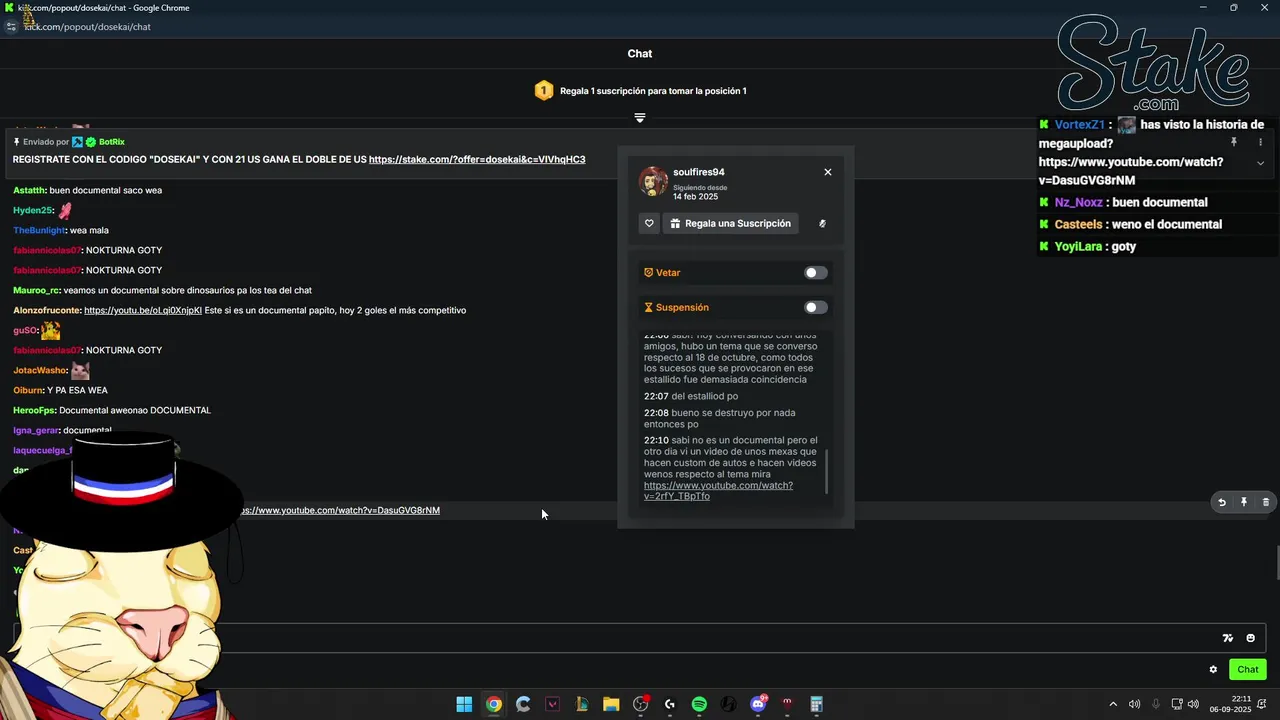This screenshot has width=1280, height=720.
Task: Click pin icon in VortexZ1 overlay message
Action: tap(1234, 143)
